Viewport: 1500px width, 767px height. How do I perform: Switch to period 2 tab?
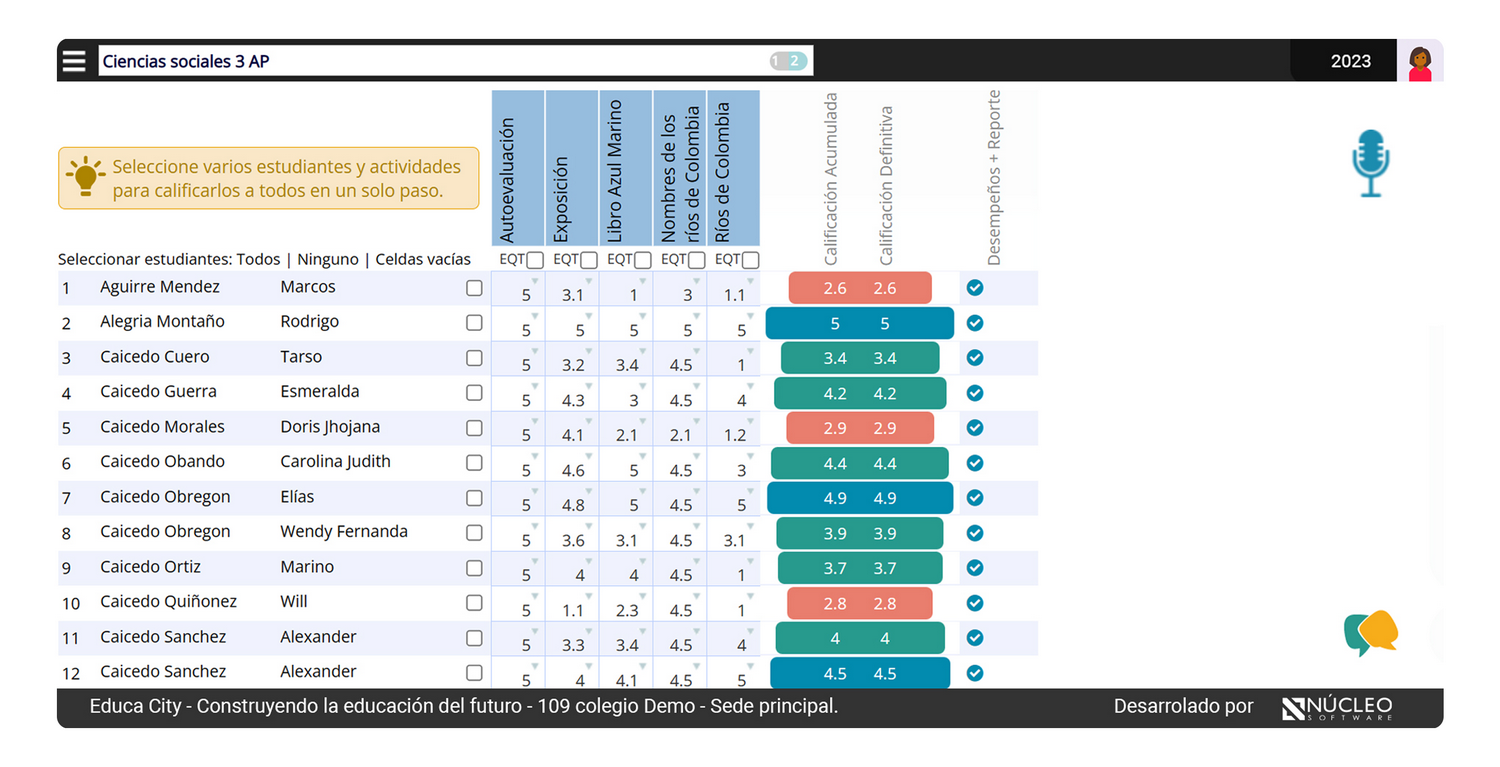(x=795, y=61)
